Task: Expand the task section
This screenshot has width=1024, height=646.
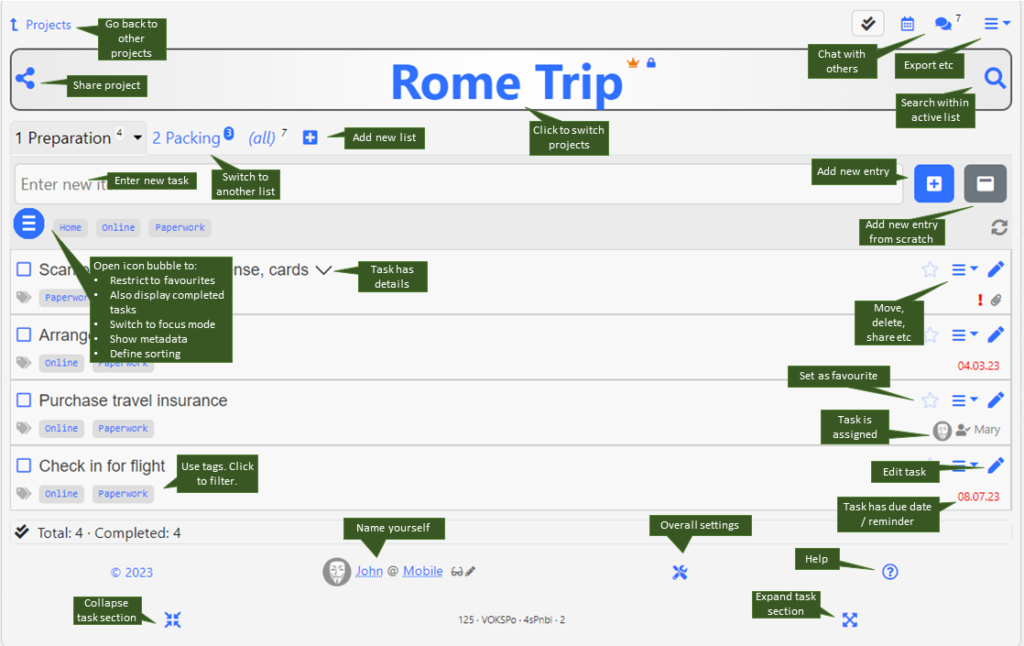Action: pos(849,620)
